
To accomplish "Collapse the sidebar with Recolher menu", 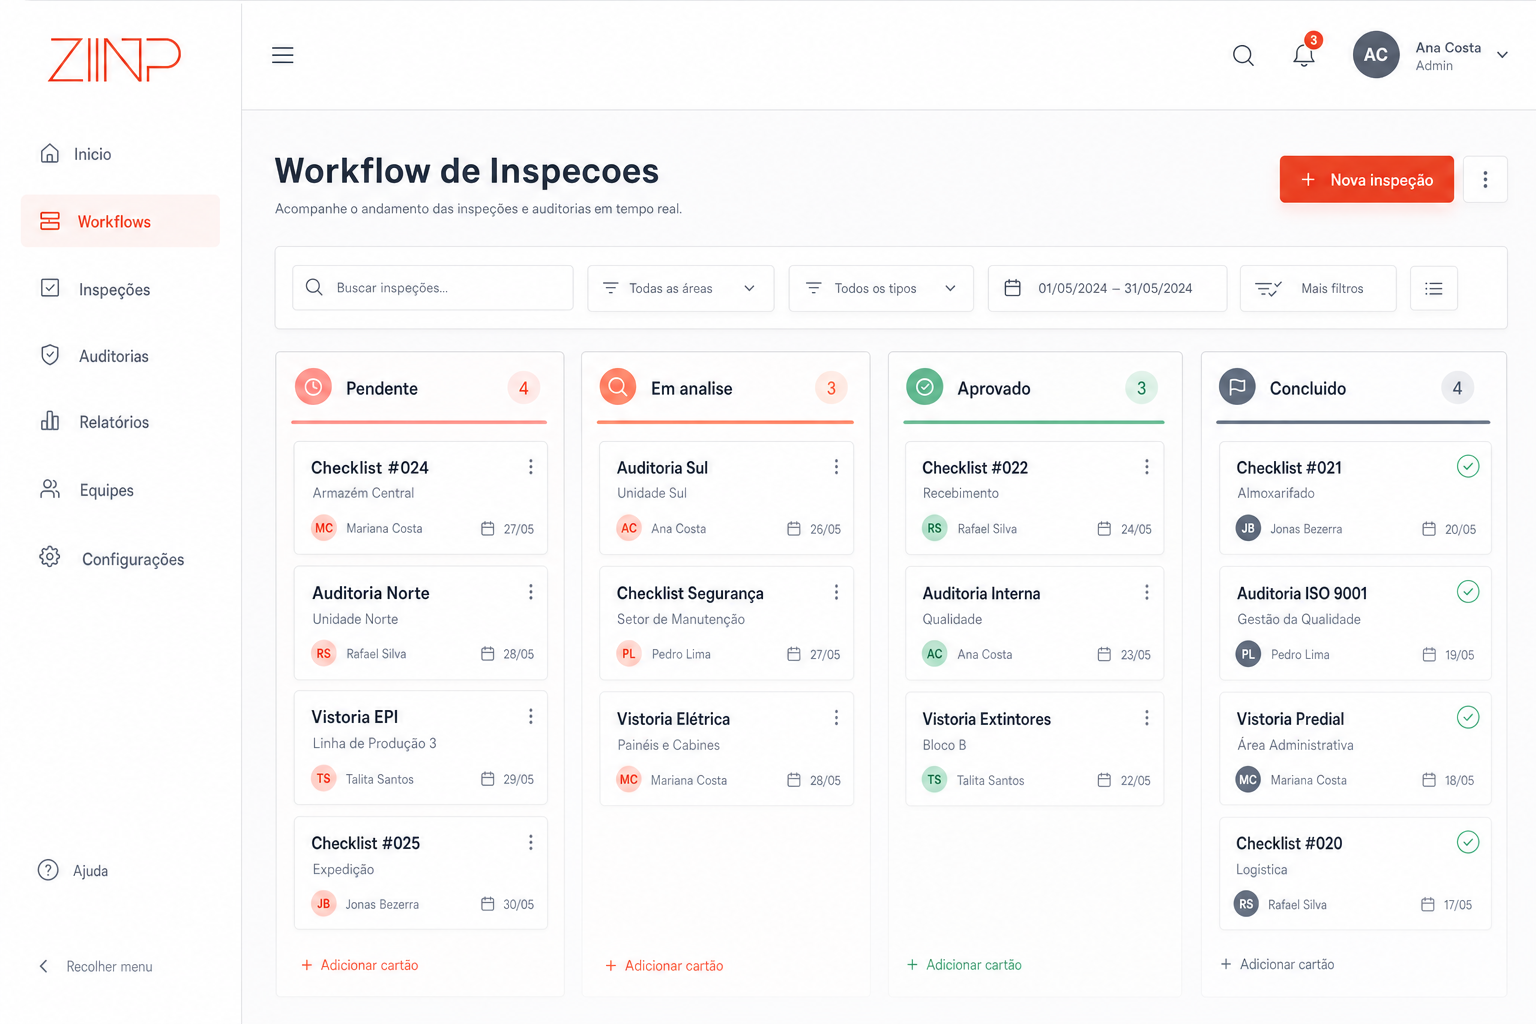I will point(96,966).
